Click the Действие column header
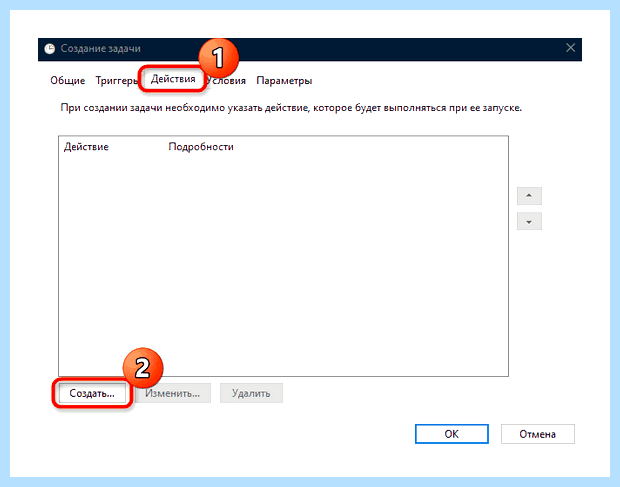Image resolution: width=620 pixels, height=487 pixels. tap(86, 147)
